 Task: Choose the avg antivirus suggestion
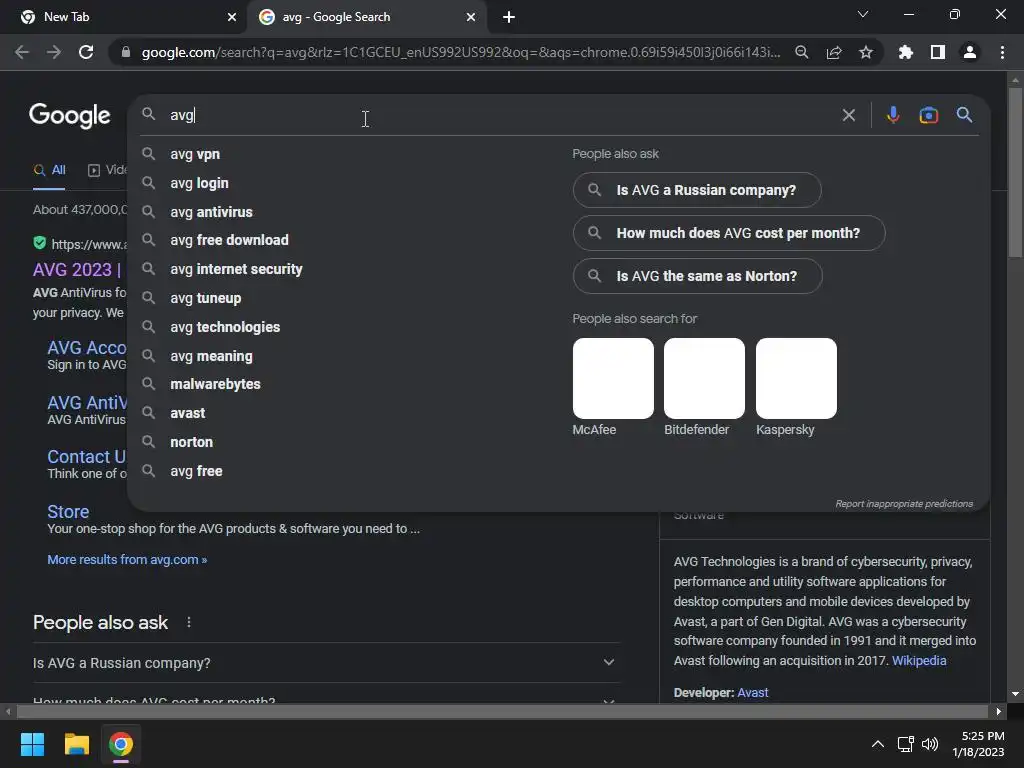click(211, 212)
